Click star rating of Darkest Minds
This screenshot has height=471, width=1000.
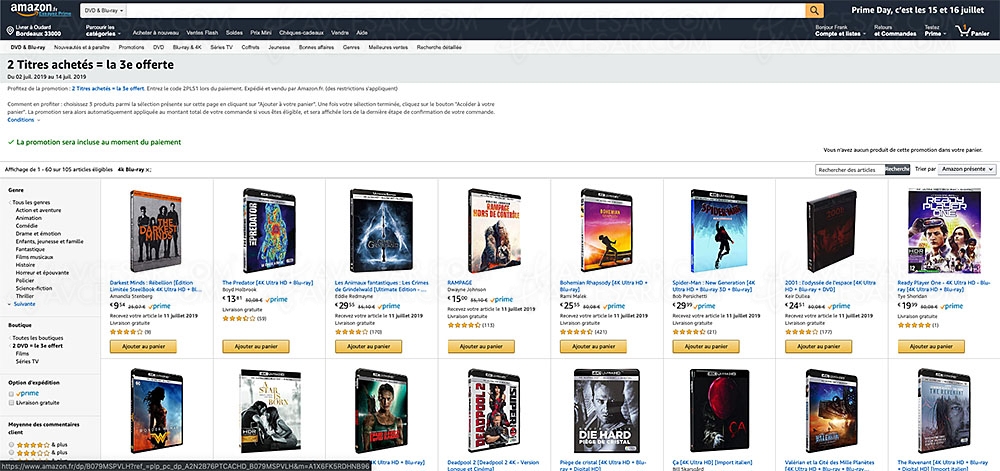coord(126,332)
